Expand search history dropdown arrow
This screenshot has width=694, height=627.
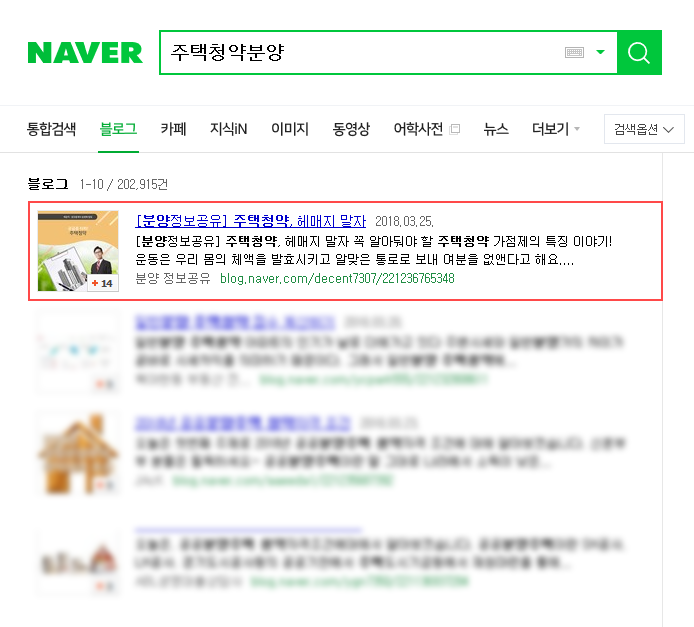600,52
